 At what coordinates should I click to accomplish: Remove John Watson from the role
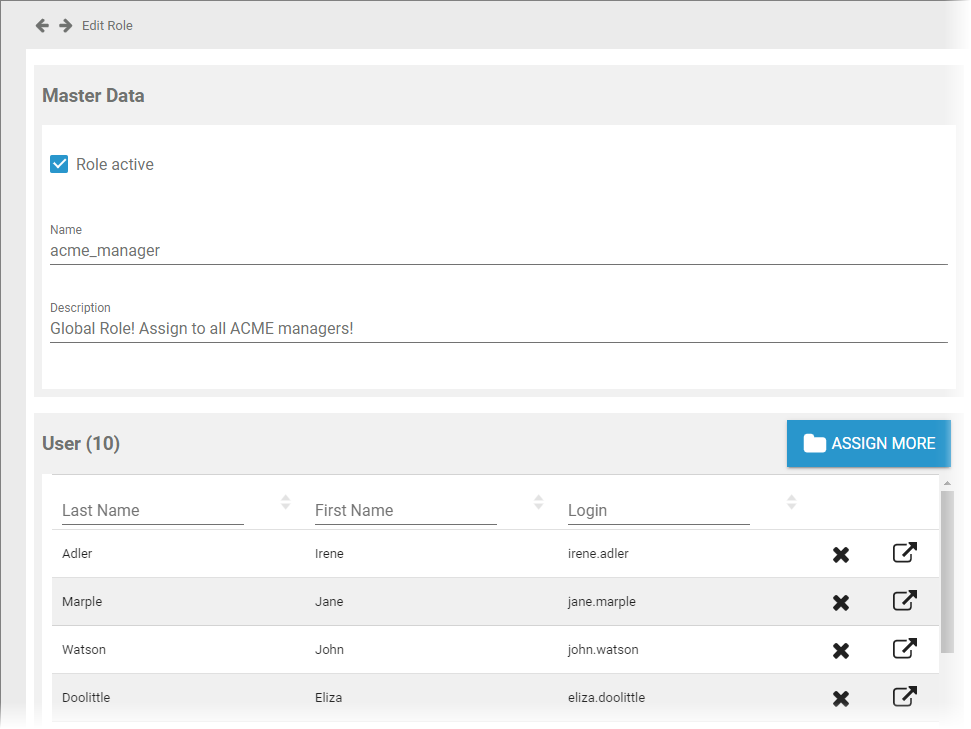841,649
